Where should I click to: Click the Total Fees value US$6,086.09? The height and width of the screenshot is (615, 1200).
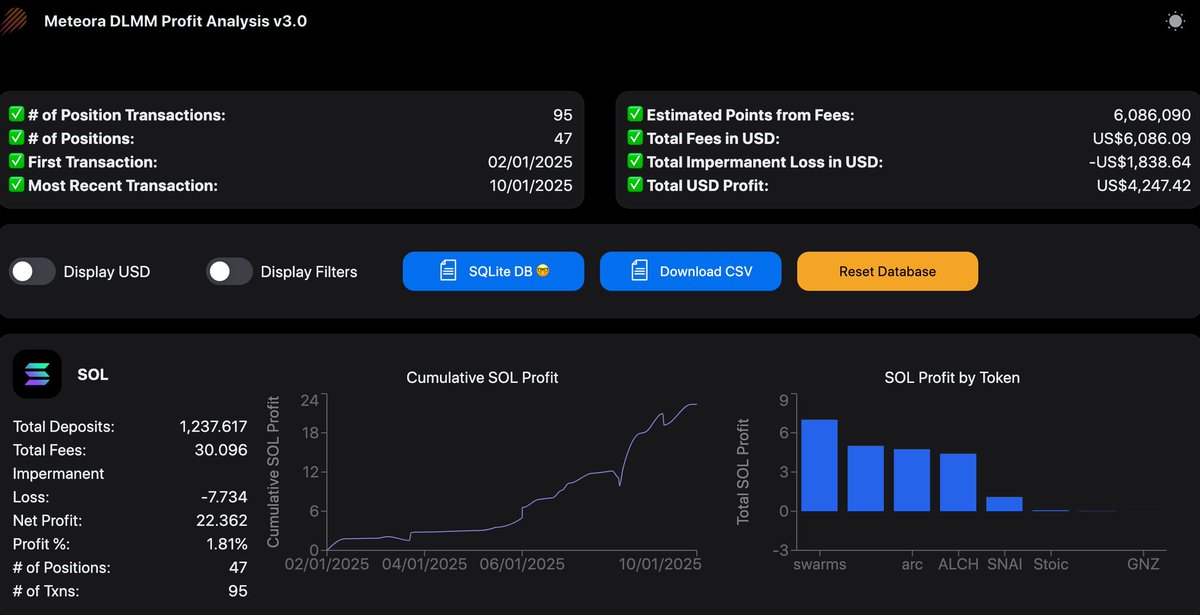pyautogui.click(x=1143, y=138)
